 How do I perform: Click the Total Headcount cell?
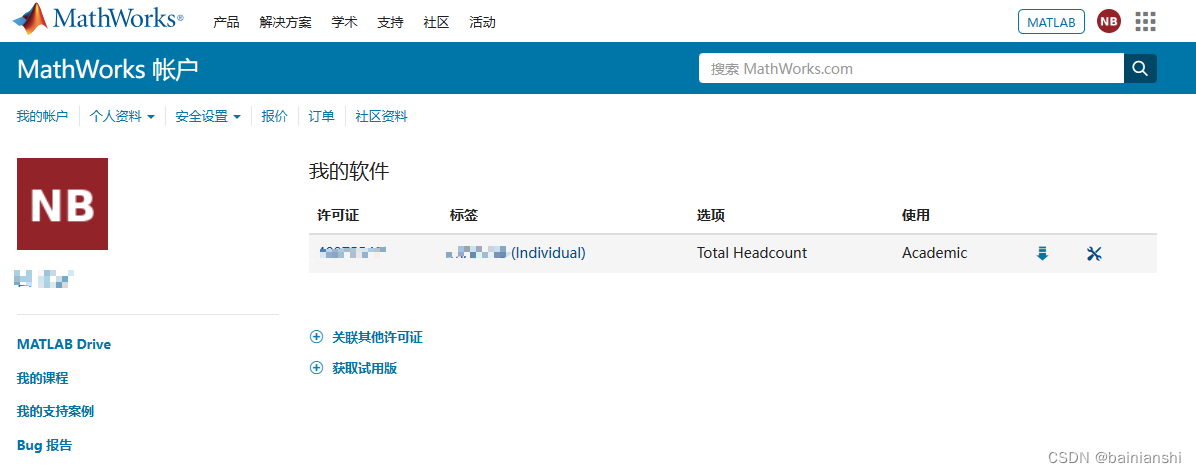pyautogui.click(x=752, y=253)
